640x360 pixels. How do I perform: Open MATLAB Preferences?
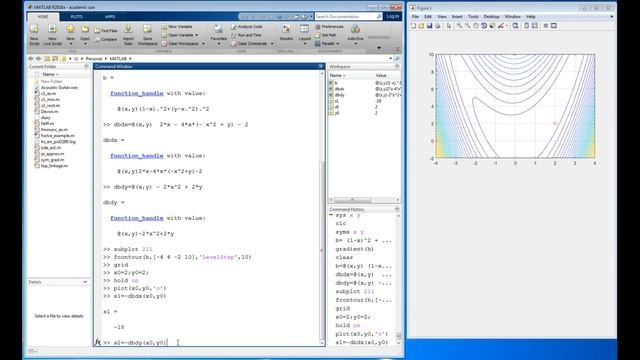329,27
